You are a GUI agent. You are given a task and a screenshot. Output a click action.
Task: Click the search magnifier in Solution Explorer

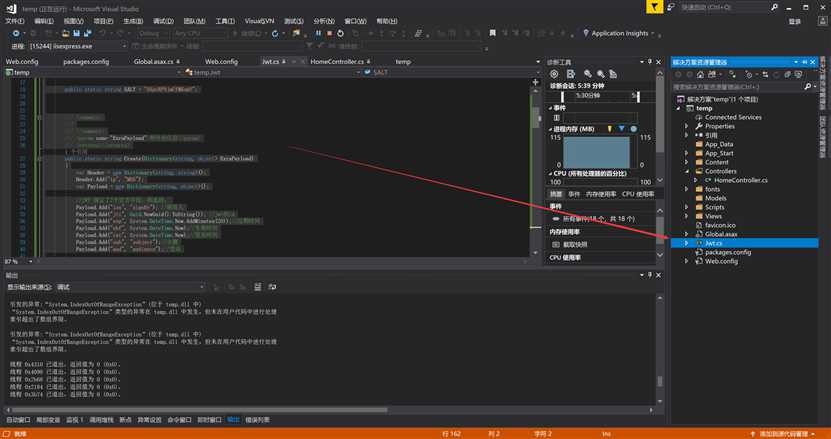coord(808,86)
